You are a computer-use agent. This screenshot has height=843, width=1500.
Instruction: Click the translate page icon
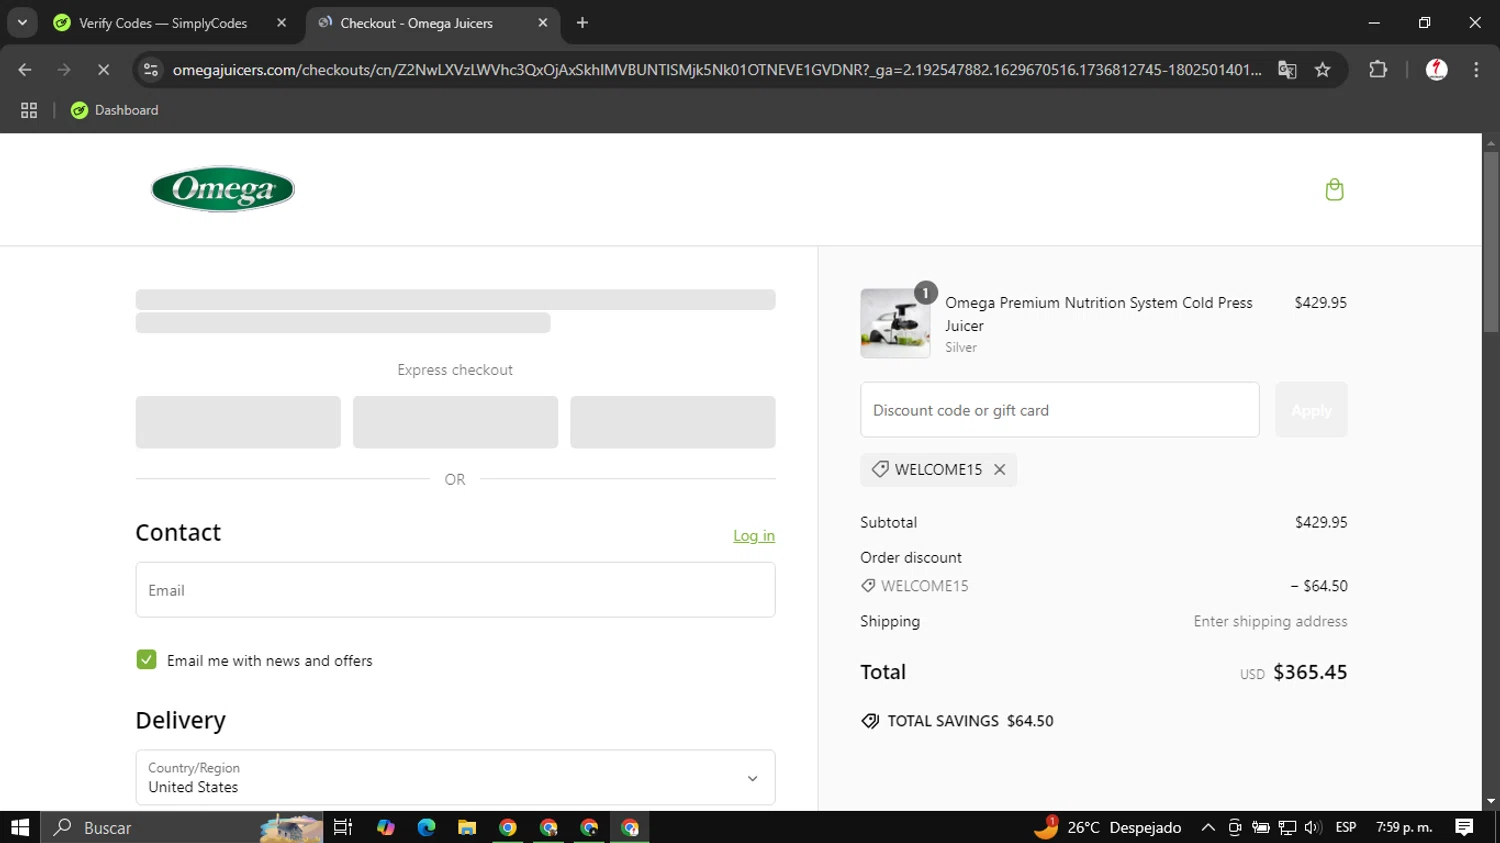pyautogui.click(x=1287, y=70)
